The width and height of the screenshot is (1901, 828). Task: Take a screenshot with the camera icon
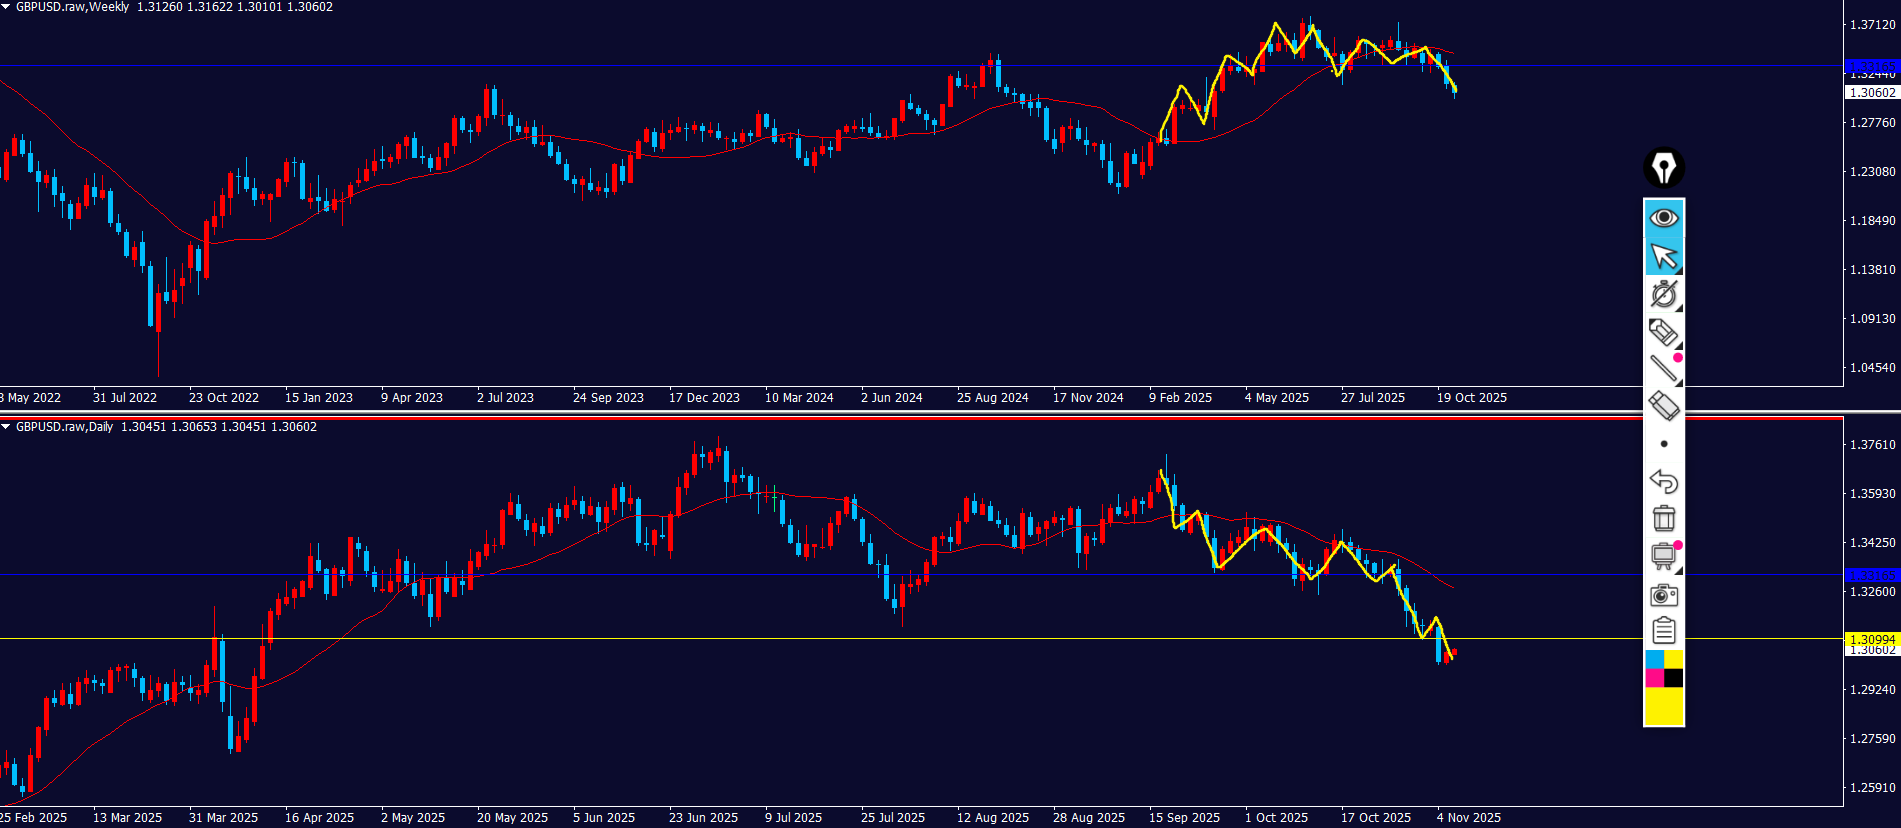[1663, 595]
